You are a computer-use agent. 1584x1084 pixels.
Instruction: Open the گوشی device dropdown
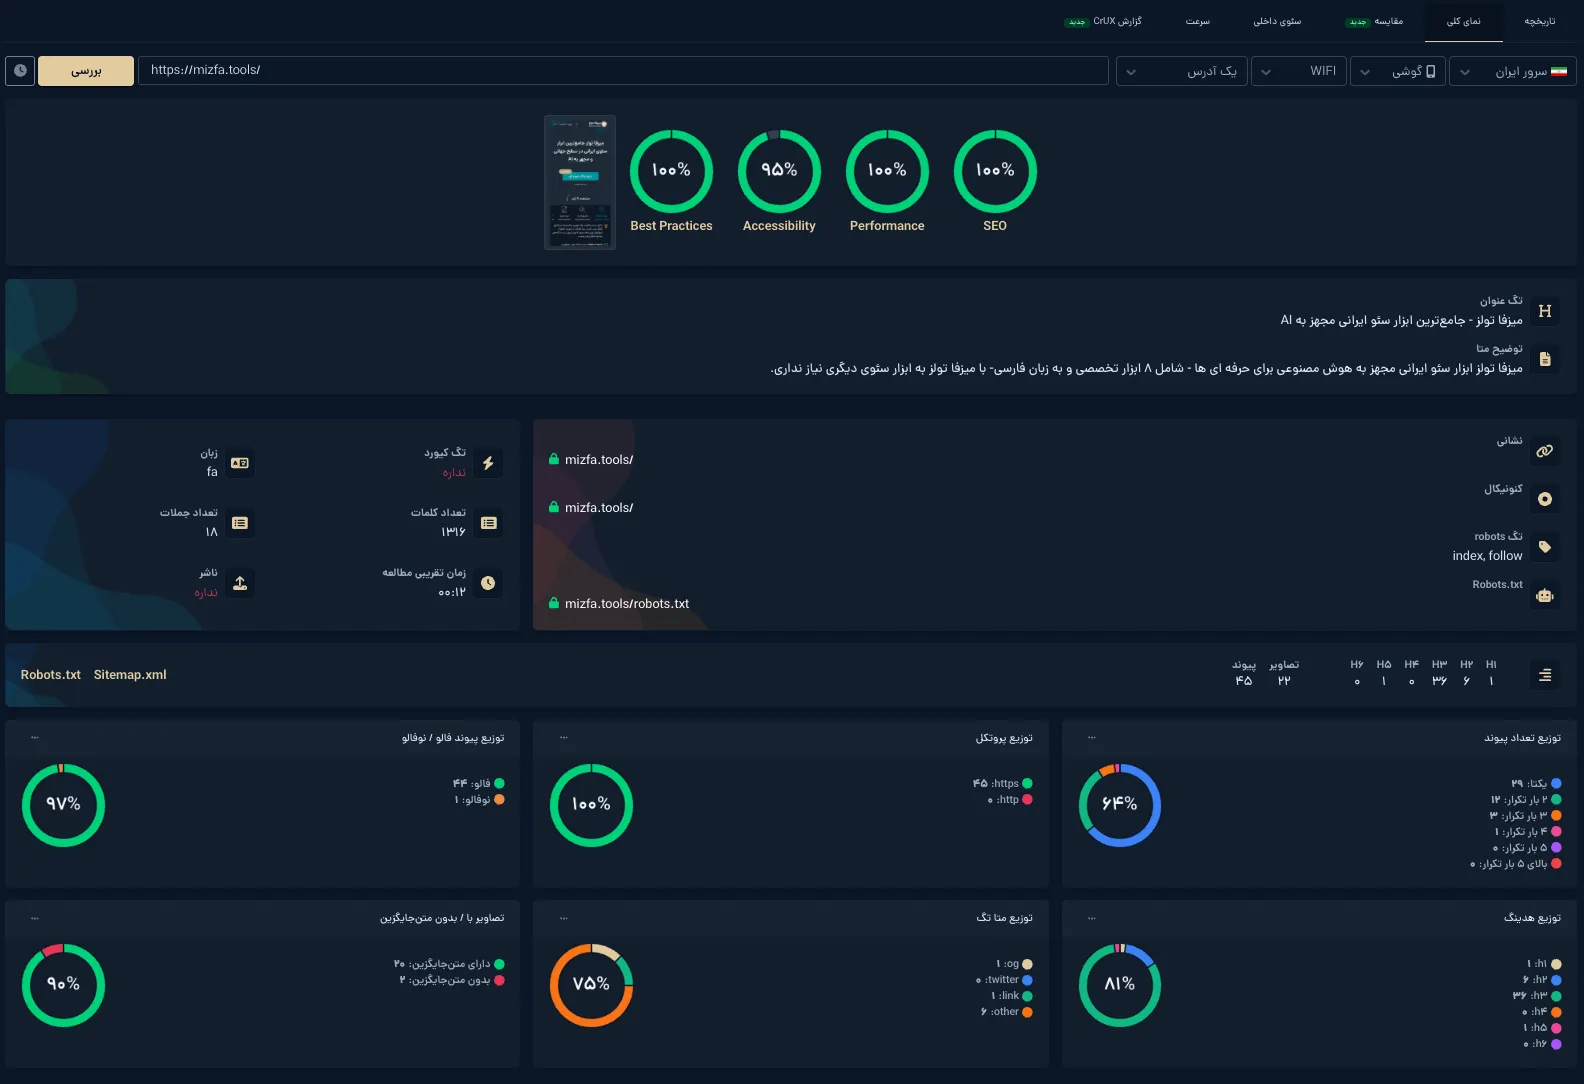tap(1398, 71)
